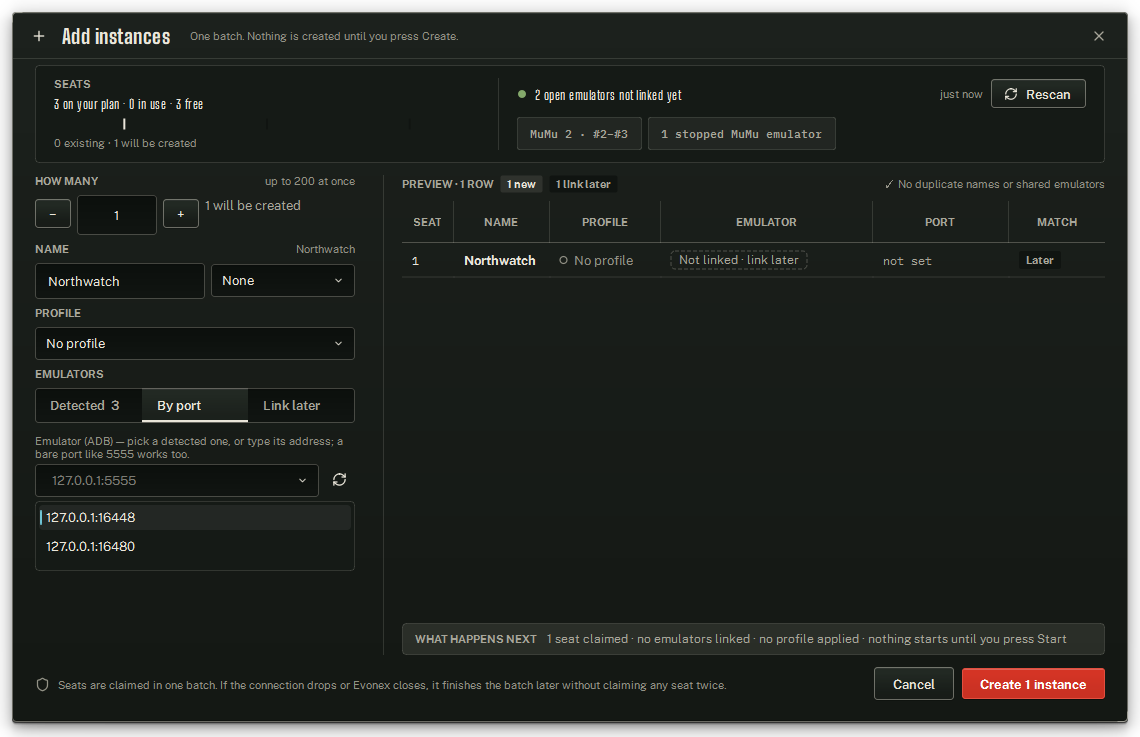Screen dimensions: 1140x737
Task: Switch to the Detected 3 emulator tab
Action: point(89,406)
